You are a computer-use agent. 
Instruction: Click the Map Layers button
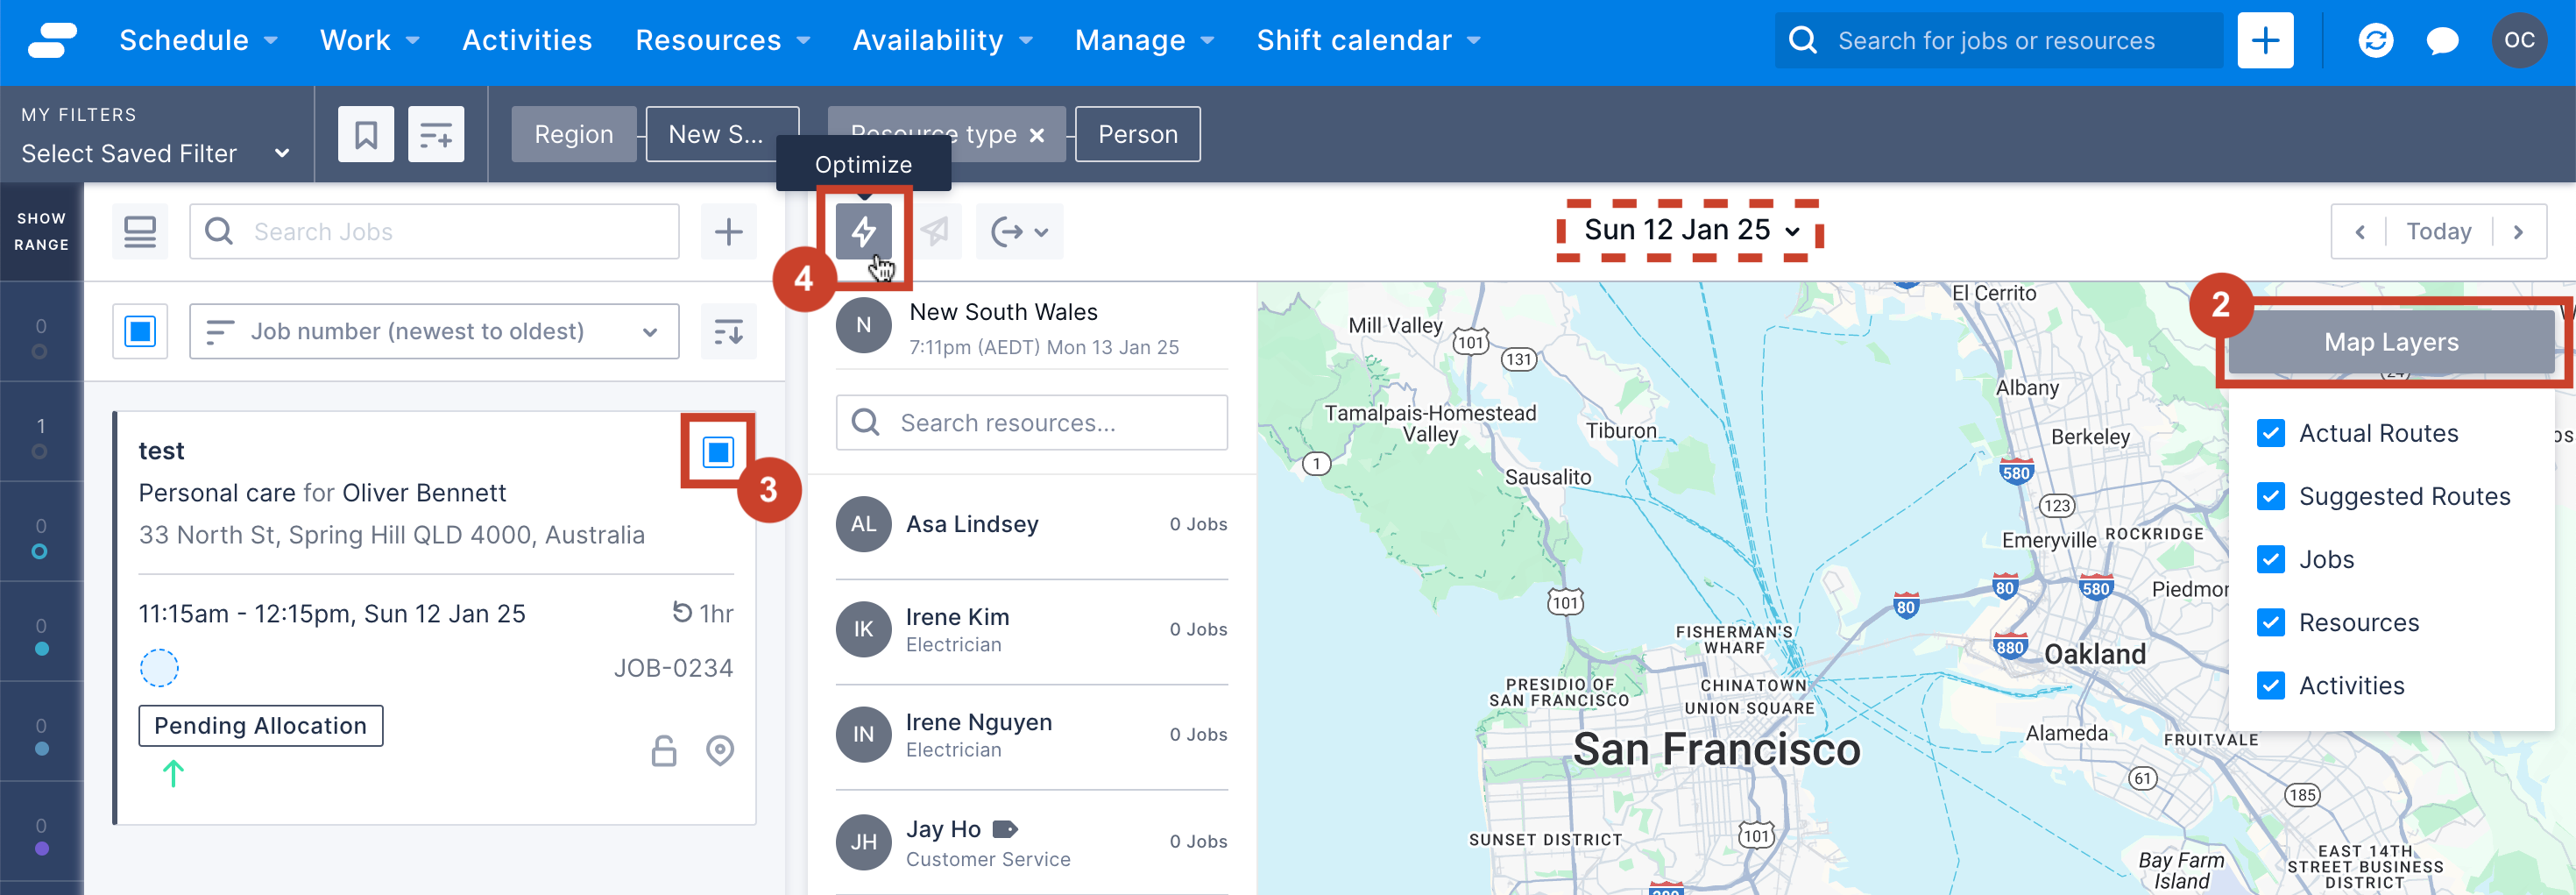[x=2390, y=342]
